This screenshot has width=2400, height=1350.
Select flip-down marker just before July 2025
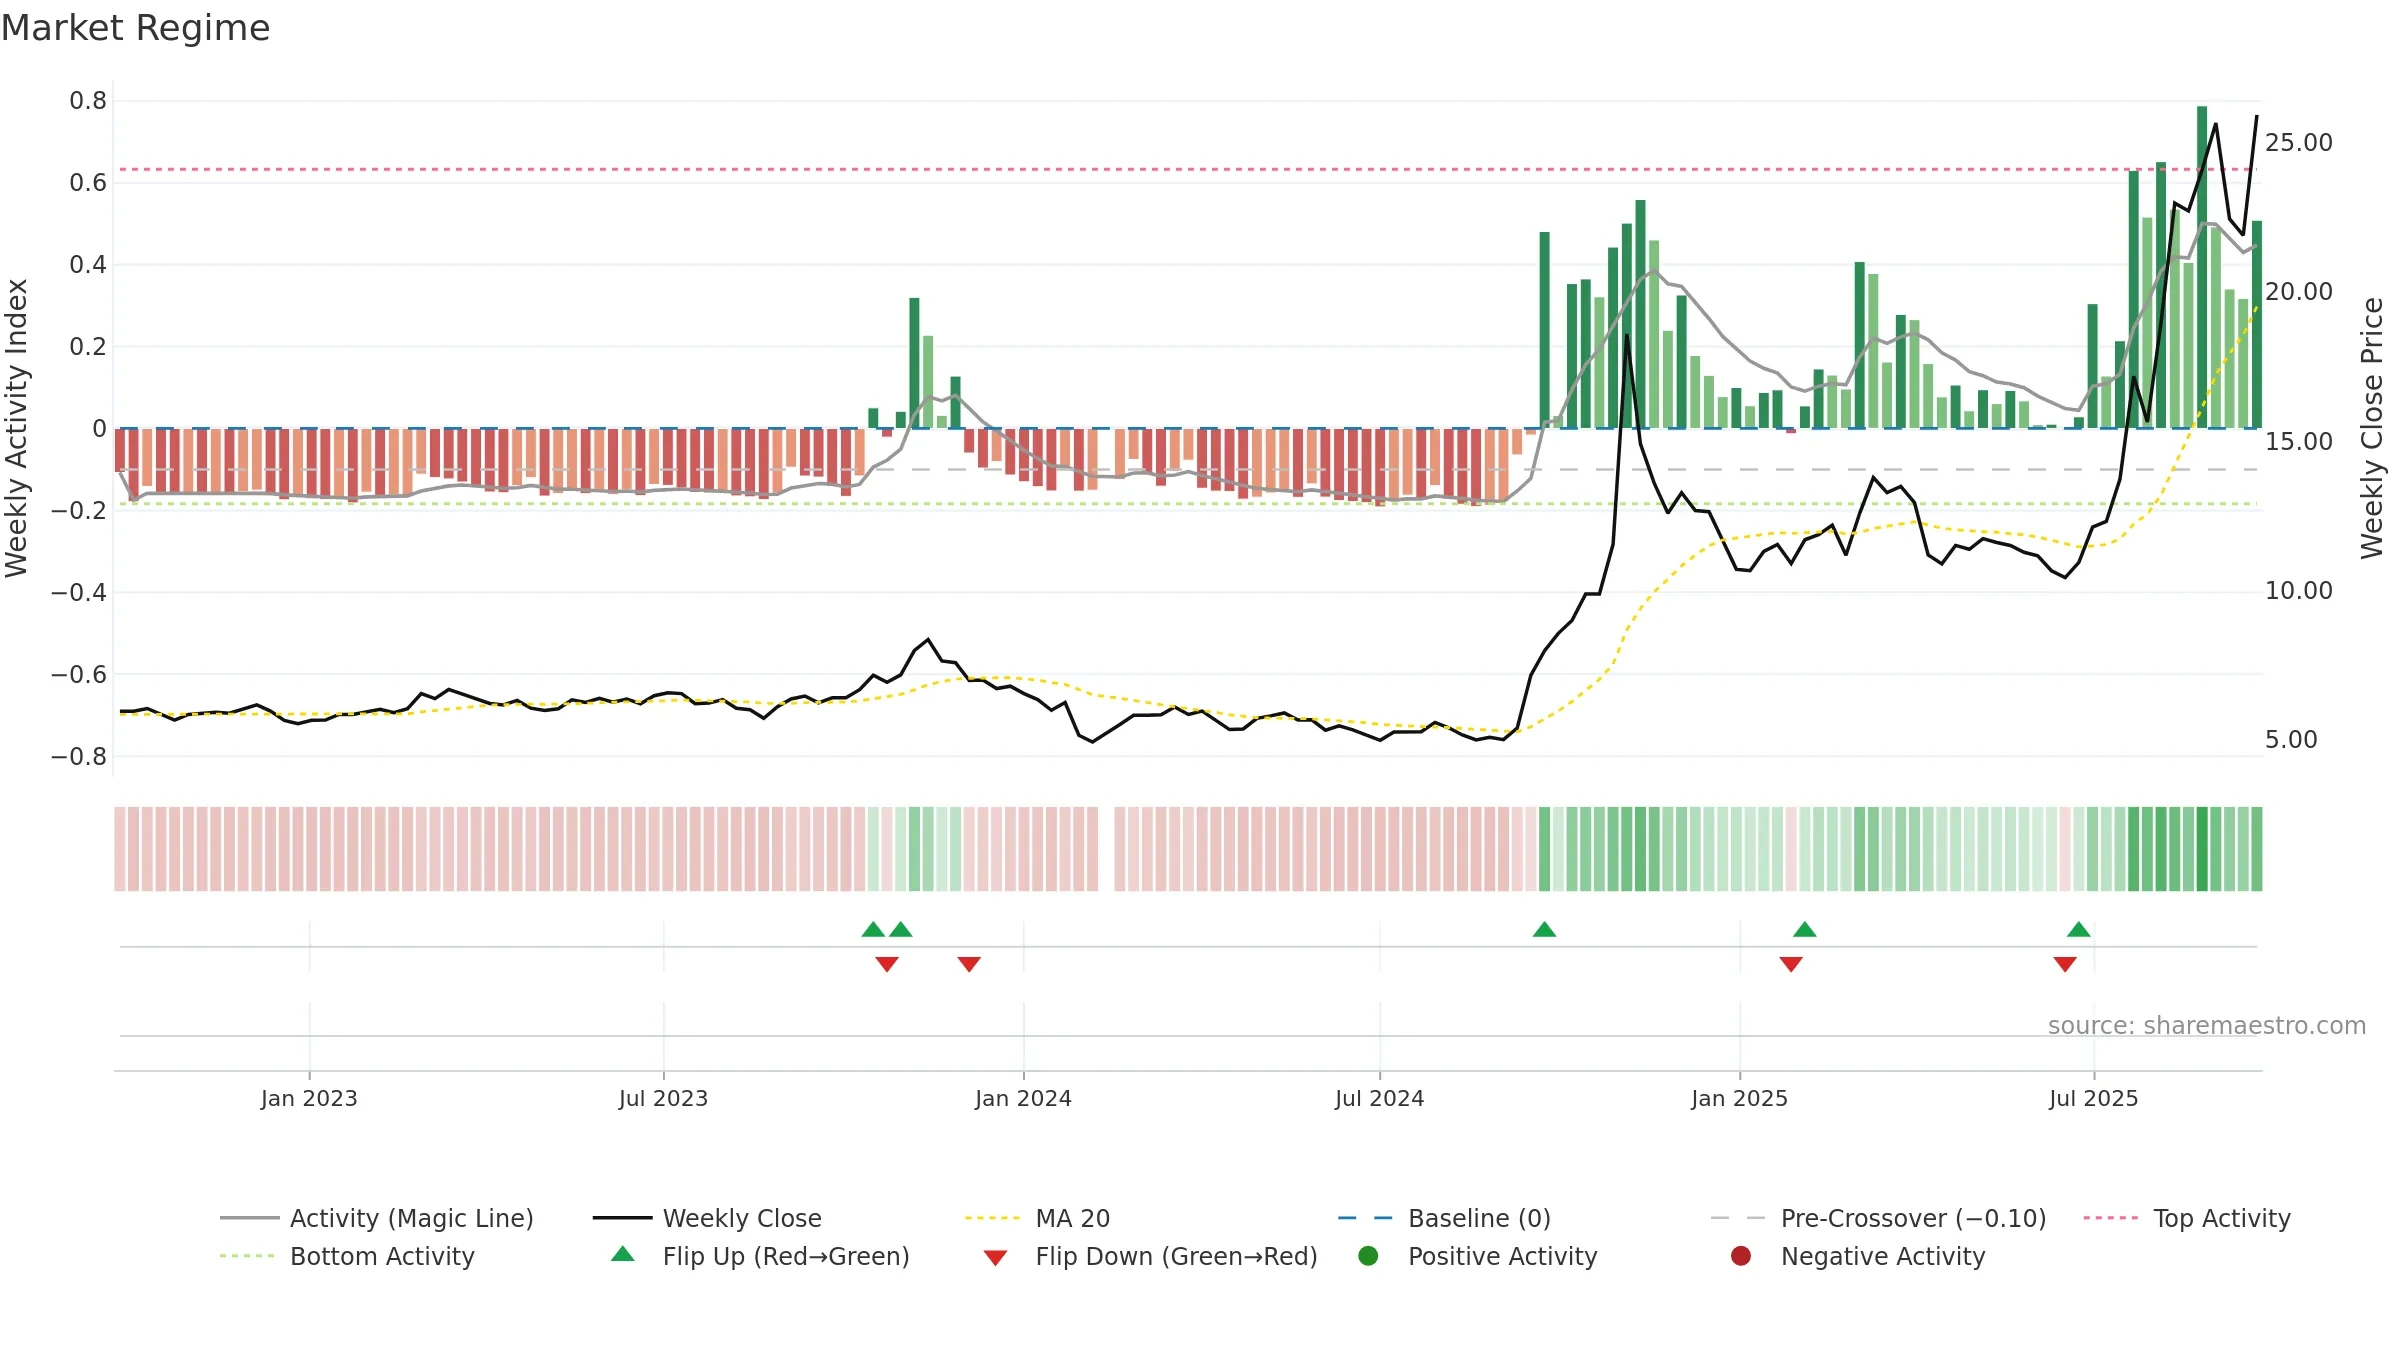pyautogui.click(x=2065, y=964)
